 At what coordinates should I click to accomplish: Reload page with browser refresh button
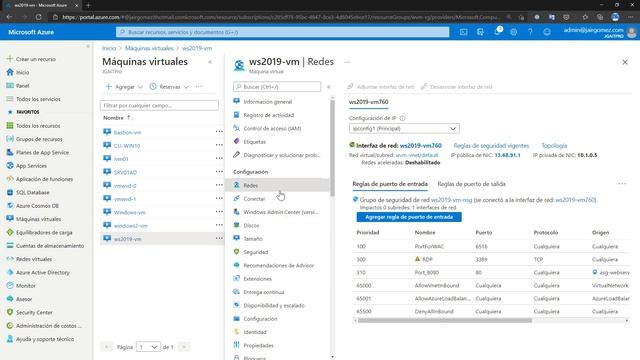click(38, 17)
